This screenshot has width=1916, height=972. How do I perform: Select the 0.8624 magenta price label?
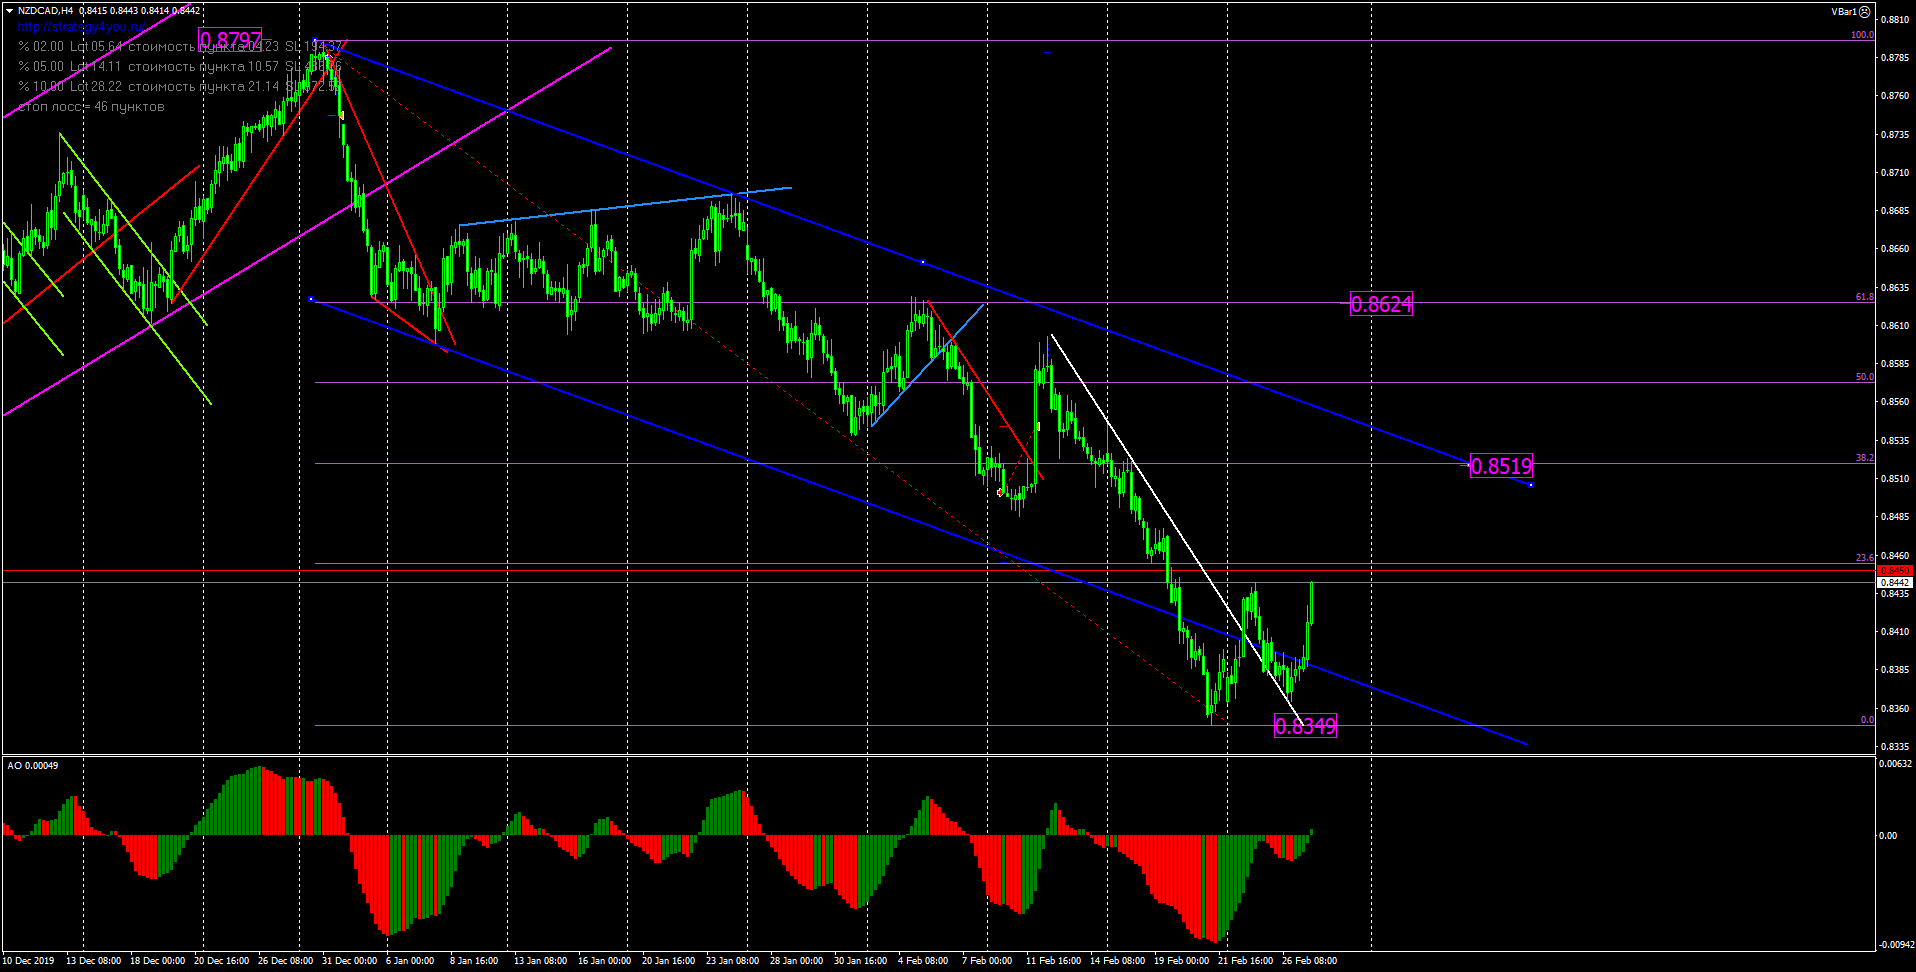(1381, 304)
